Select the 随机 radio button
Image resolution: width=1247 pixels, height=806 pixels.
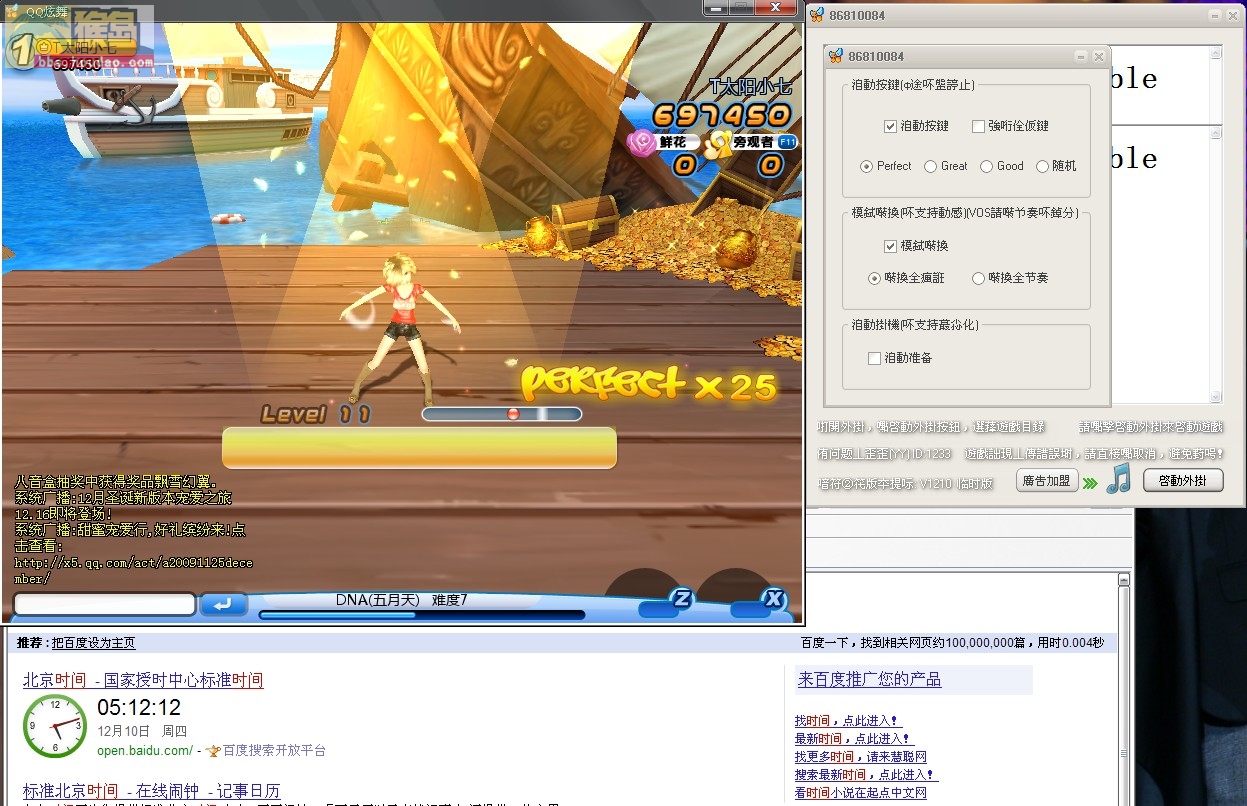(1042, 166)
